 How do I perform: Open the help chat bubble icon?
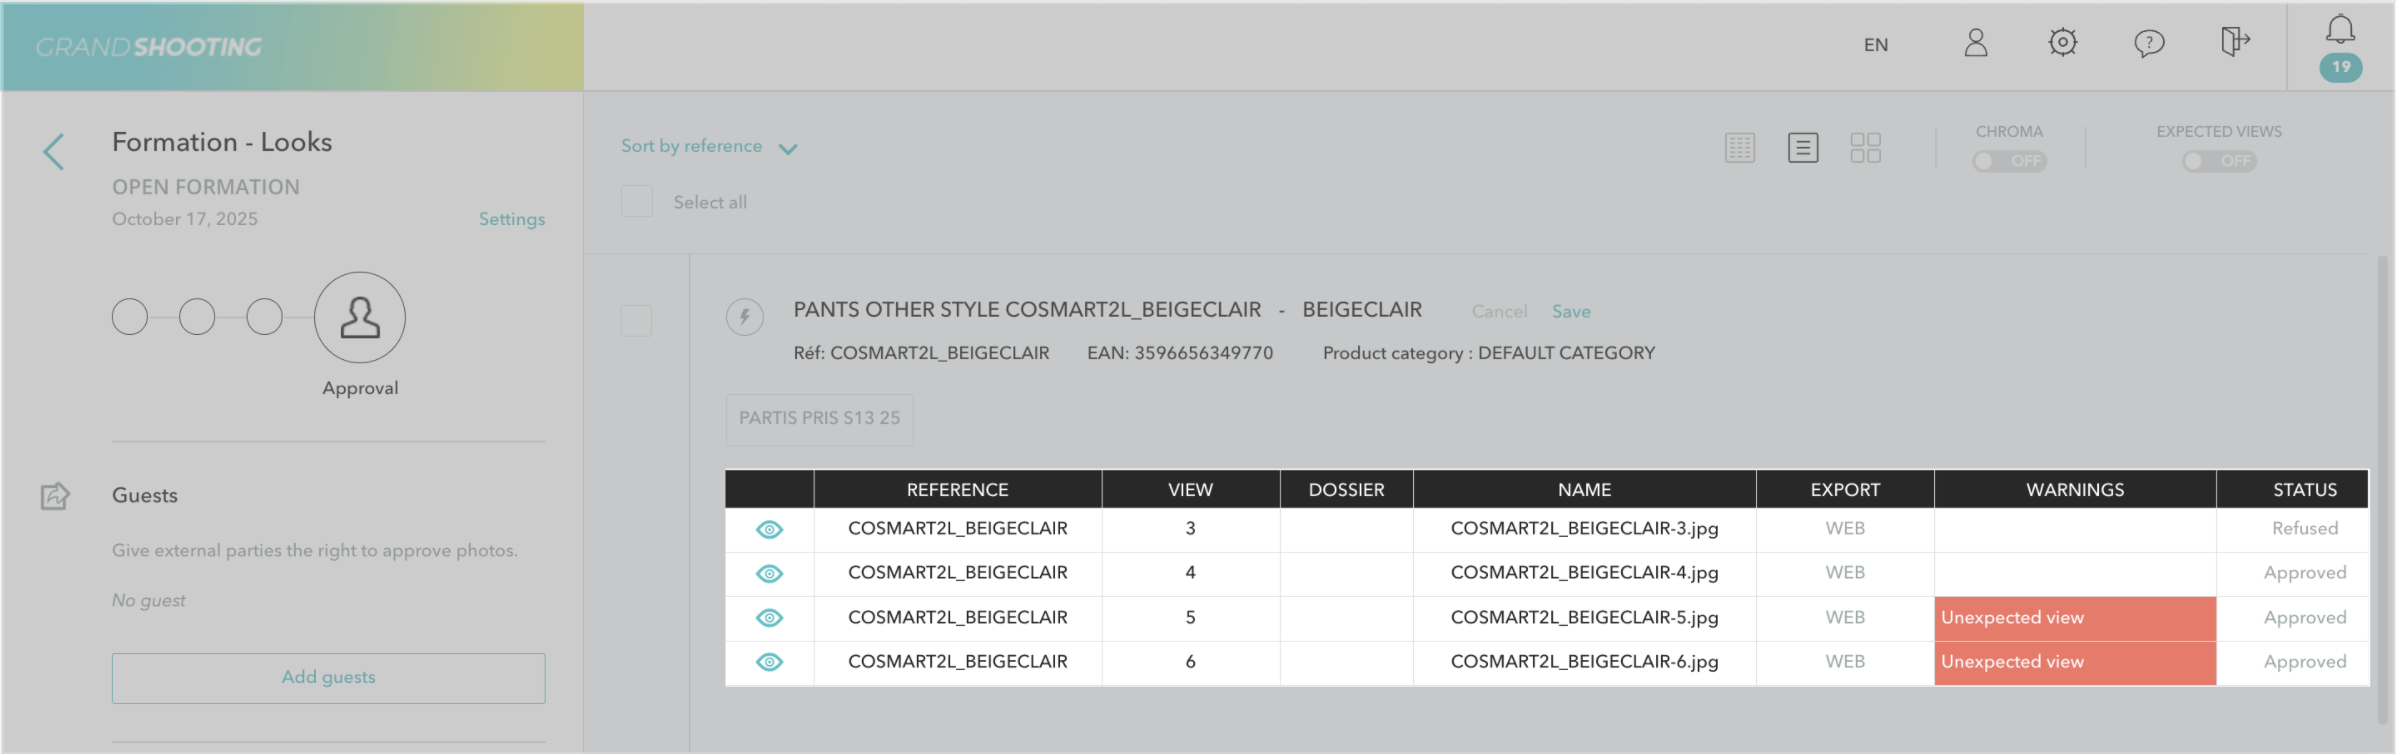2149,43
